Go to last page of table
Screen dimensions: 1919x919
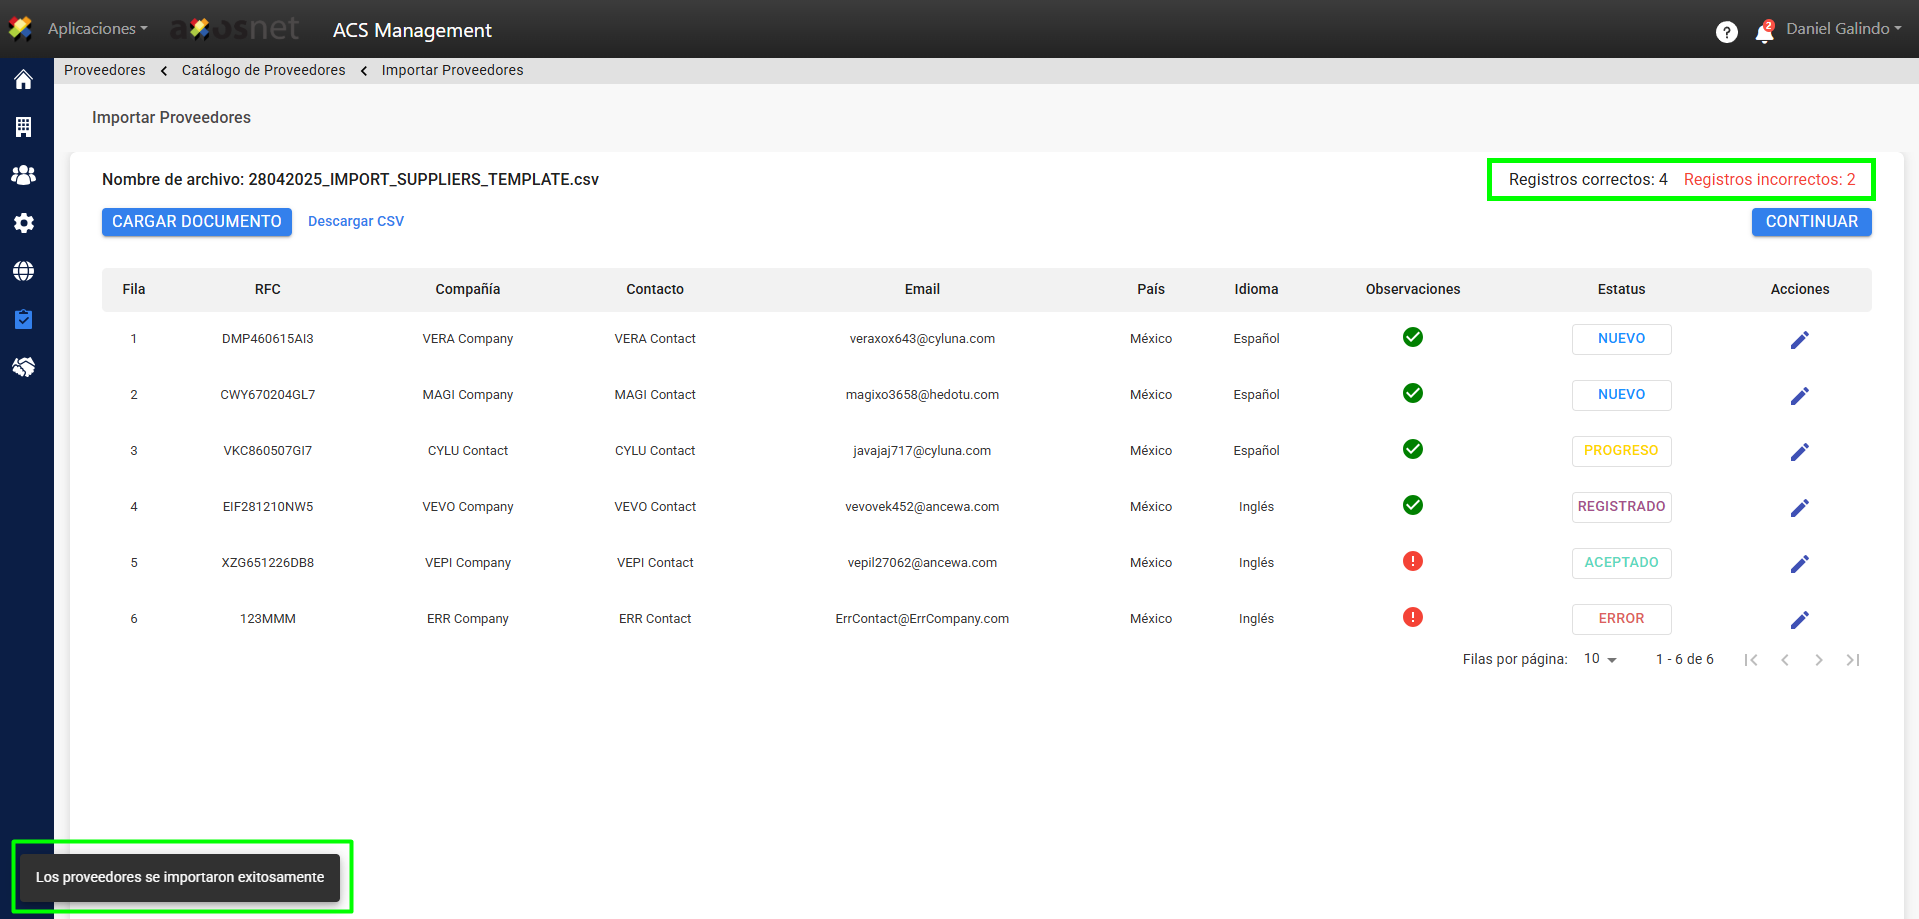click(1853, 660)
